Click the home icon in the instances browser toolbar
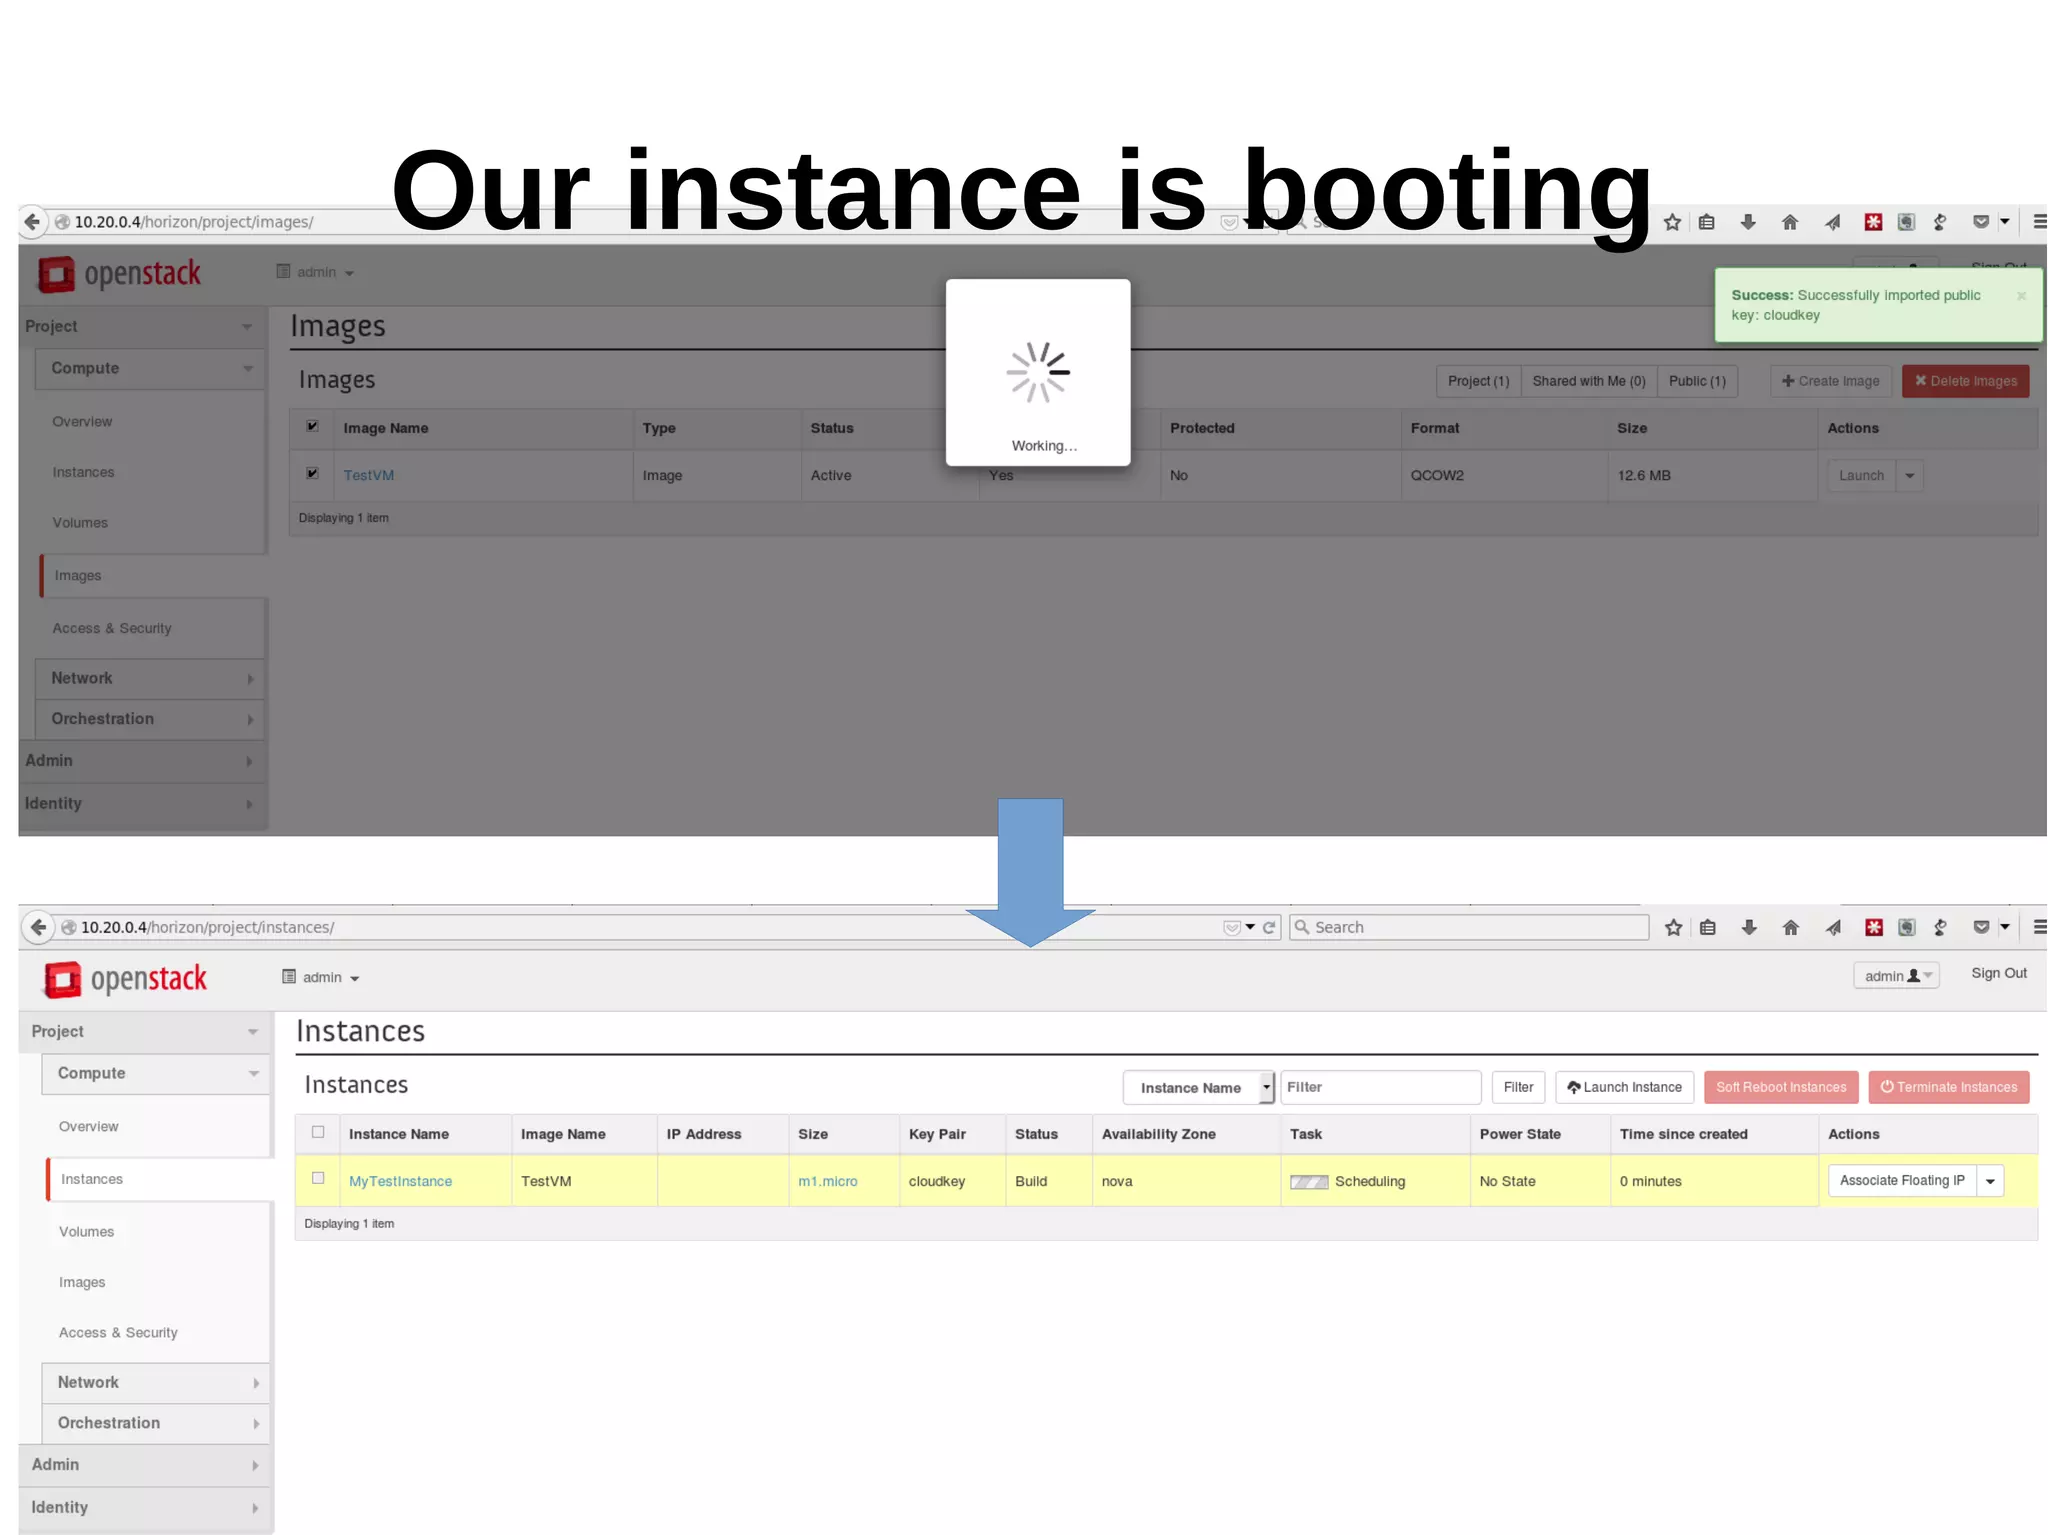This screenshot has height=1535, width=2048. coord(1791,927)
